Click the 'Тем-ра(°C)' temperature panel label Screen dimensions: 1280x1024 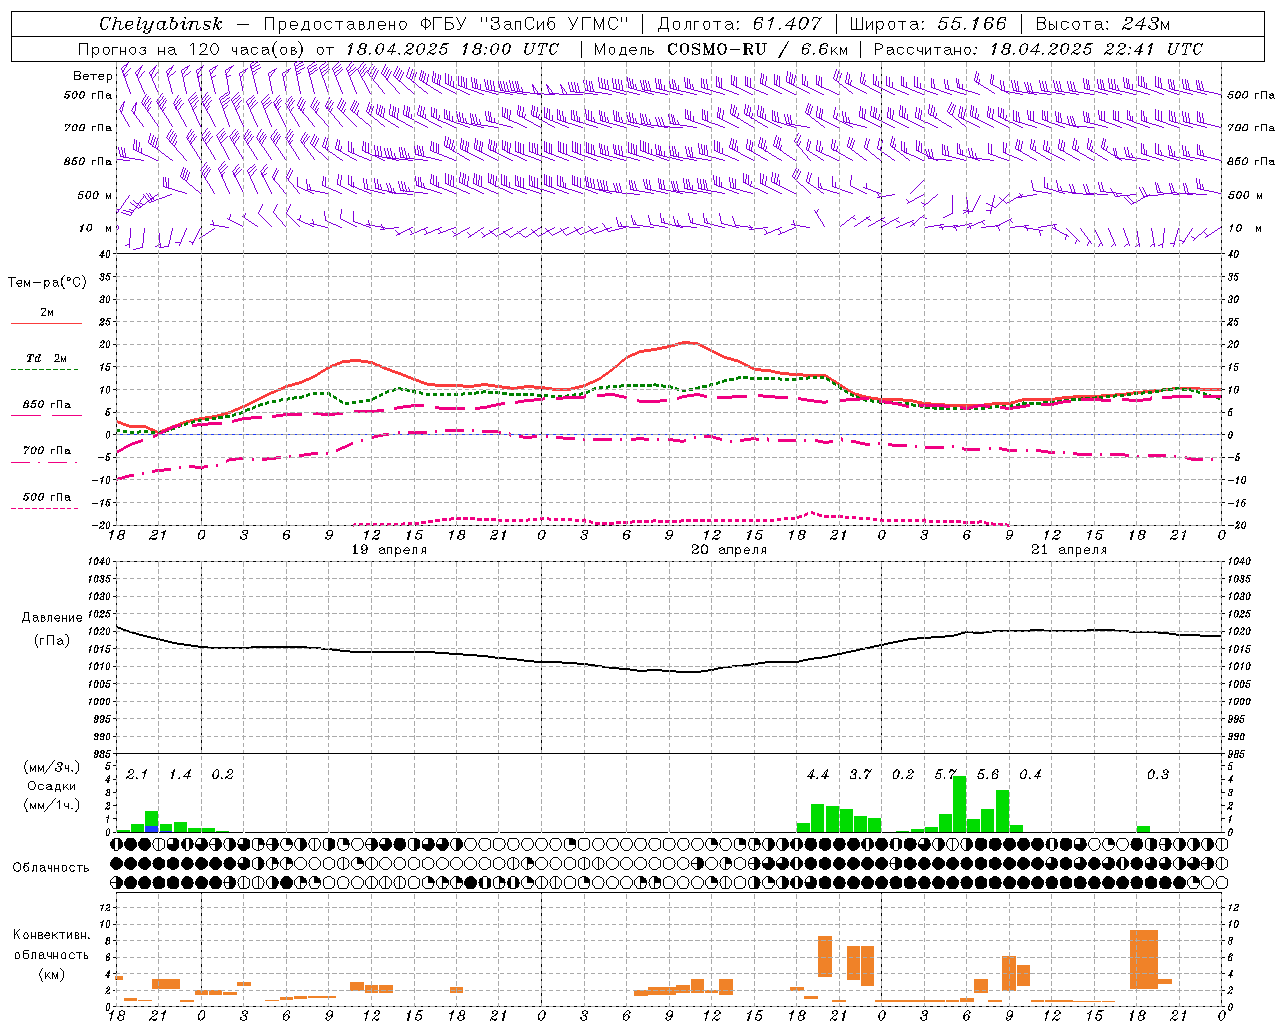(47, 283)
